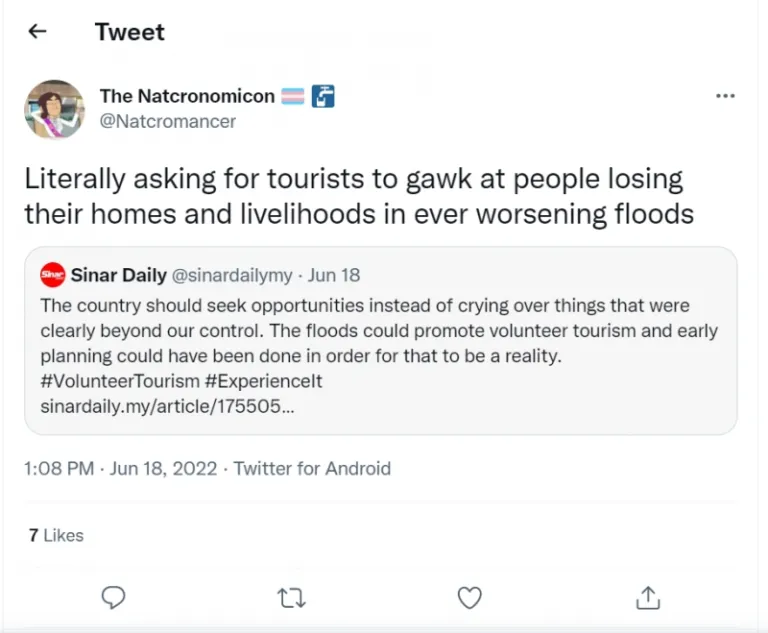Open Sinar Daily quoted account name

(x=109, y=275)
